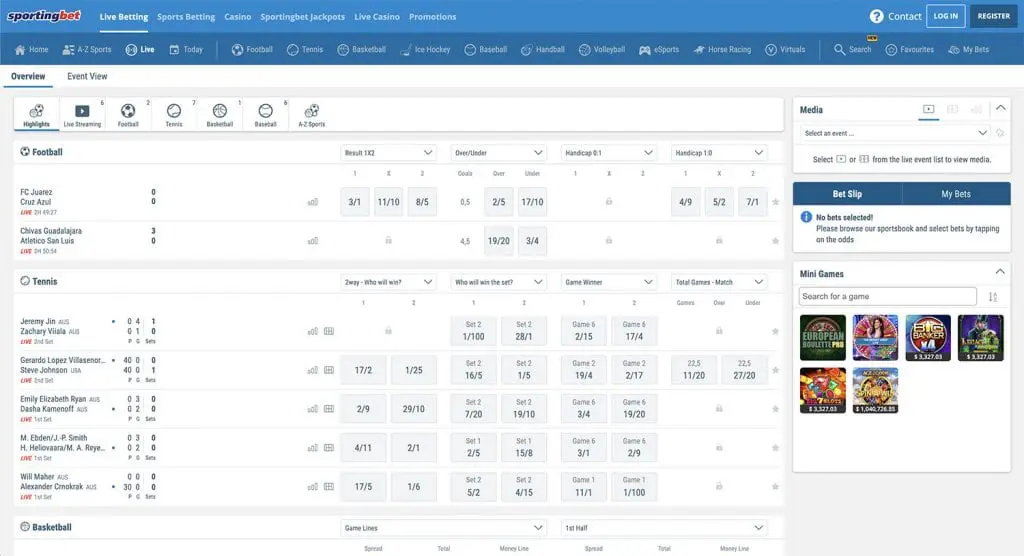Open the European Roulette Pro game
Image resolution: width=1024 pixels, height=556 pixels.
pos(823,338)
